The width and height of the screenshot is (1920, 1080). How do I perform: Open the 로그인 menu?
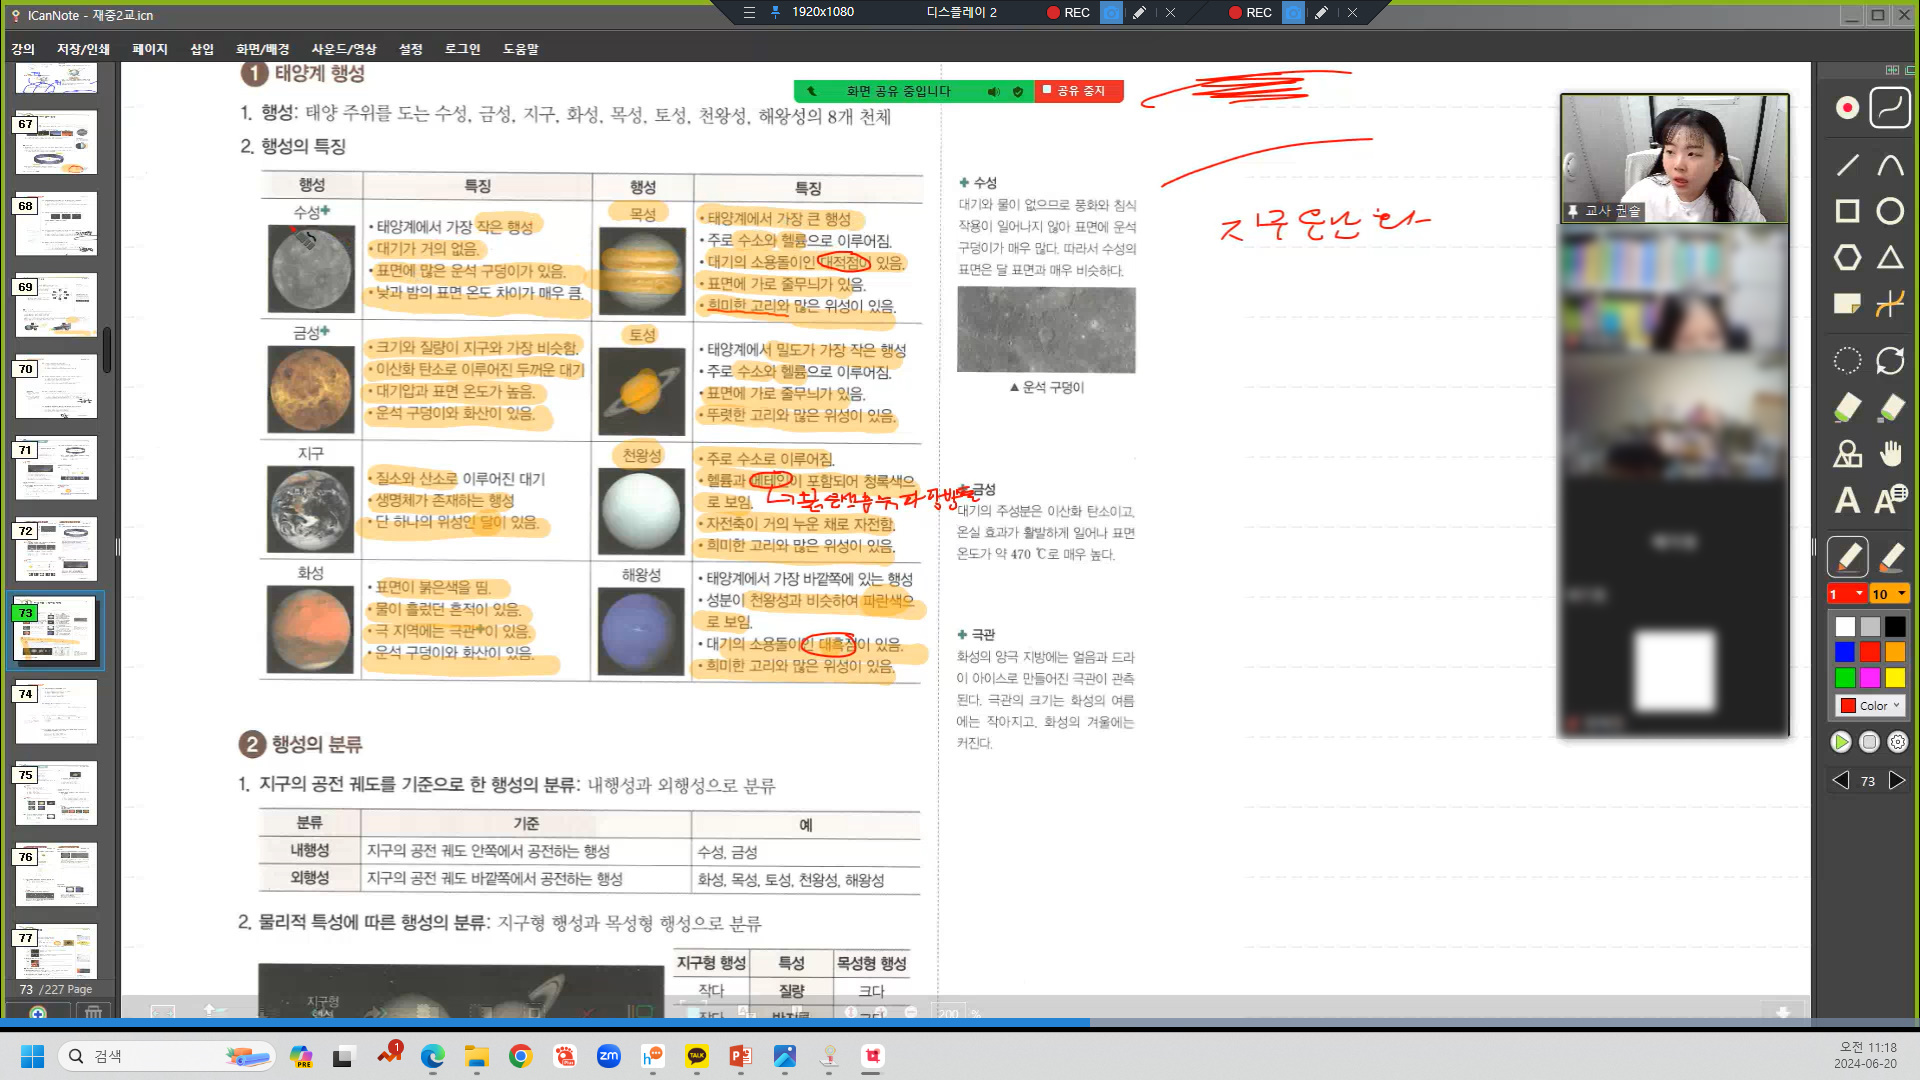pos(463,49)
